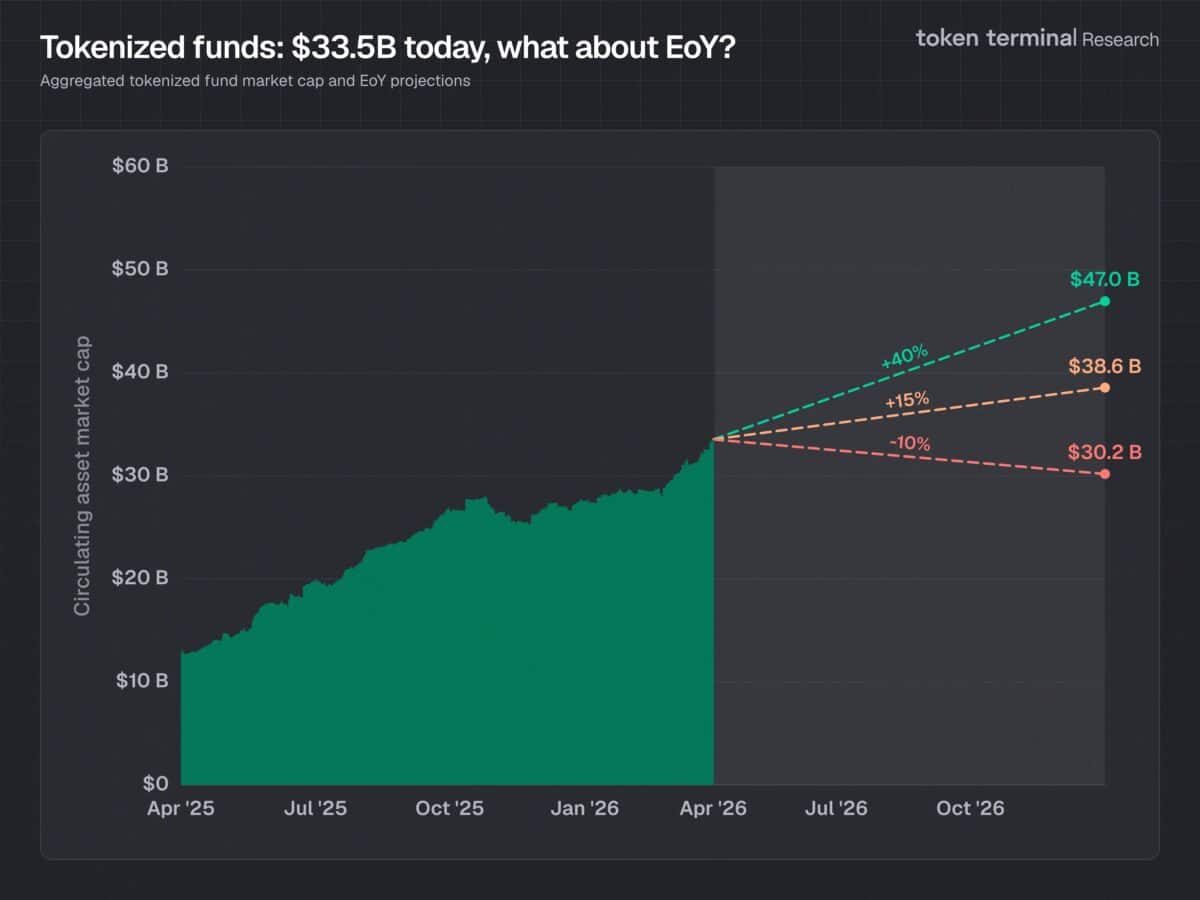Click the token terminal Research logo
The width and height of the screenshot is (1200, 900).
coord(1037,39)
